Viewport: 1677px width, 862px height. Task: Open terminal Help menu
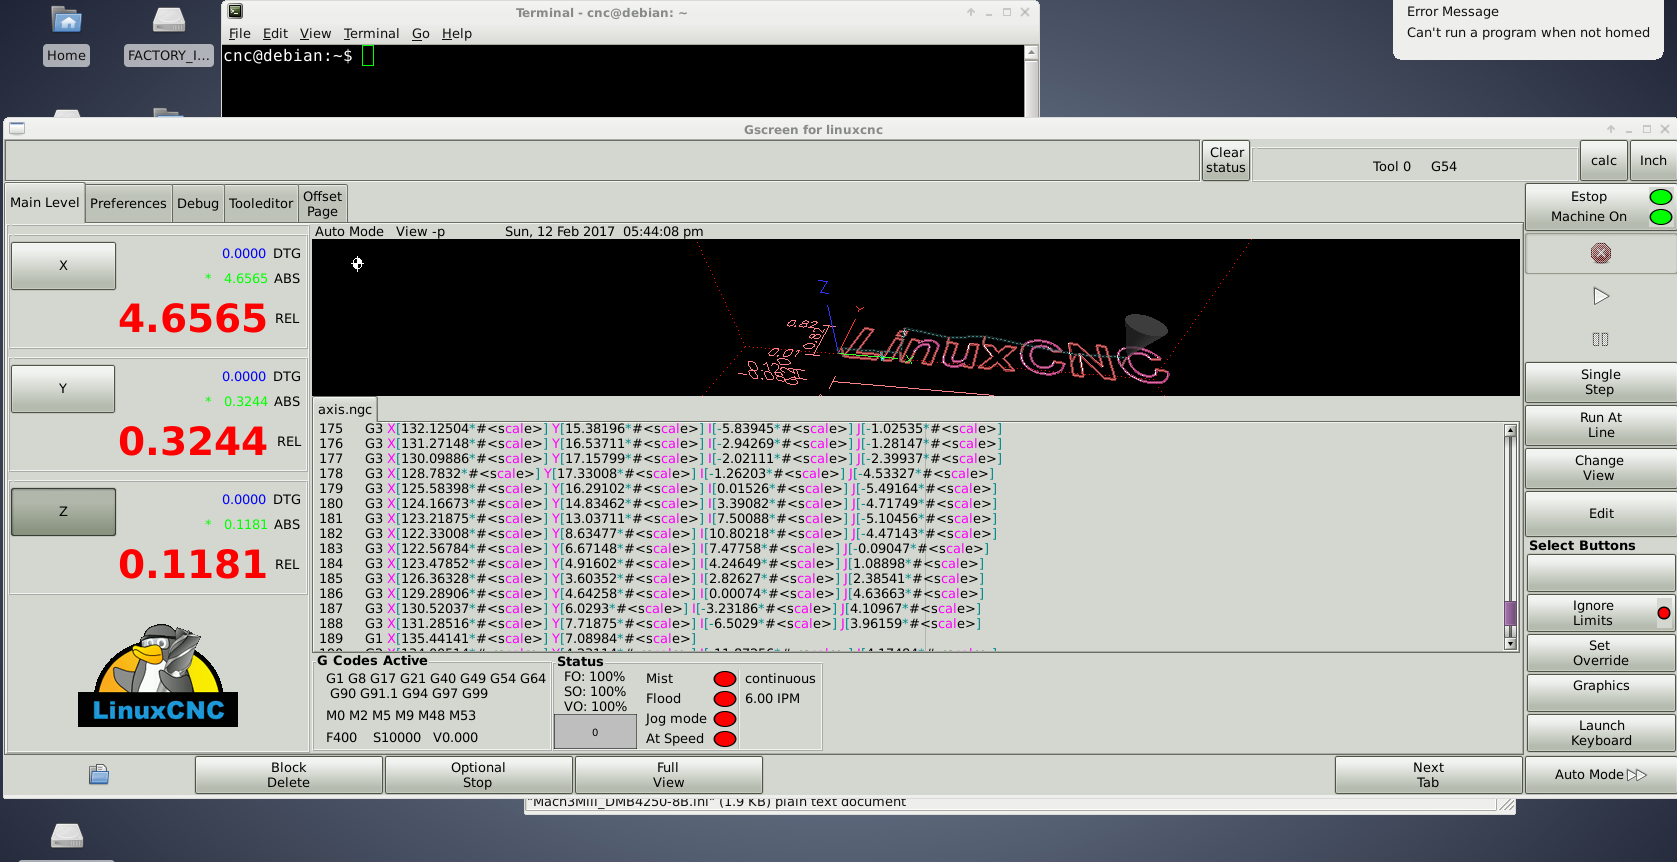pos(457,33)
